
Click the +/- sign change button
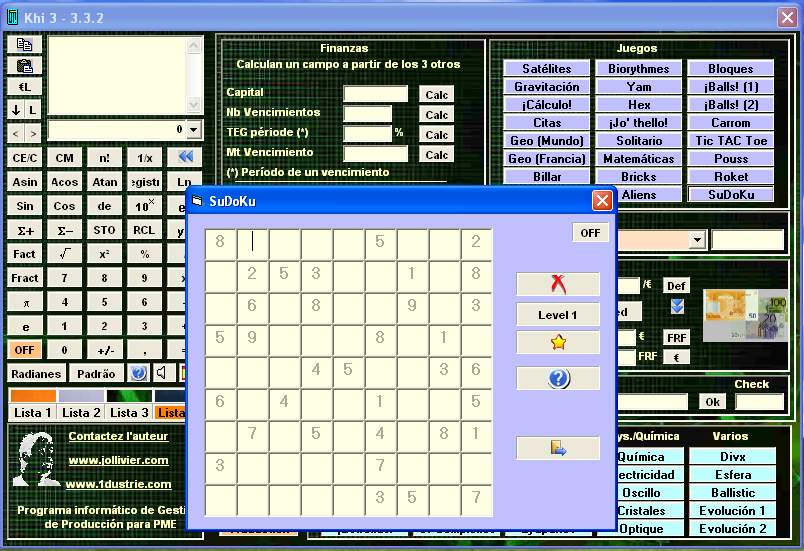coord(105,350)
